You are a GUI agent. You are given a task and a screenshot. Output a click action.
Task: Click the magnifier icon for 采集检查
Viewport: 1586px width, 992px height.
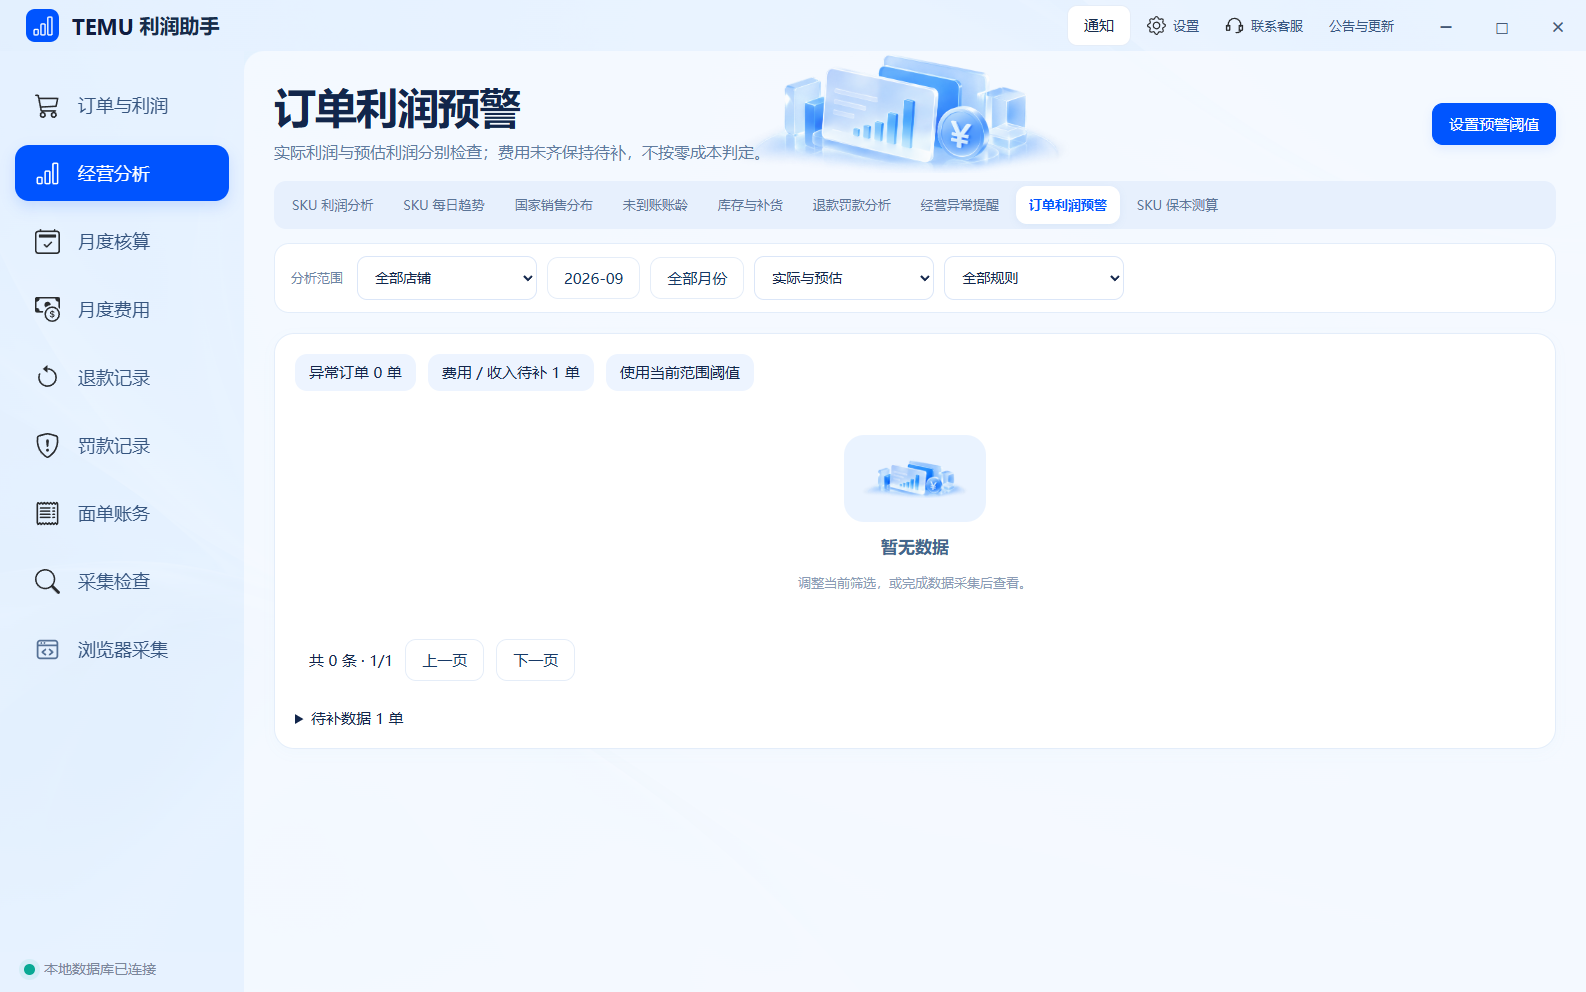tap(47, 582)
